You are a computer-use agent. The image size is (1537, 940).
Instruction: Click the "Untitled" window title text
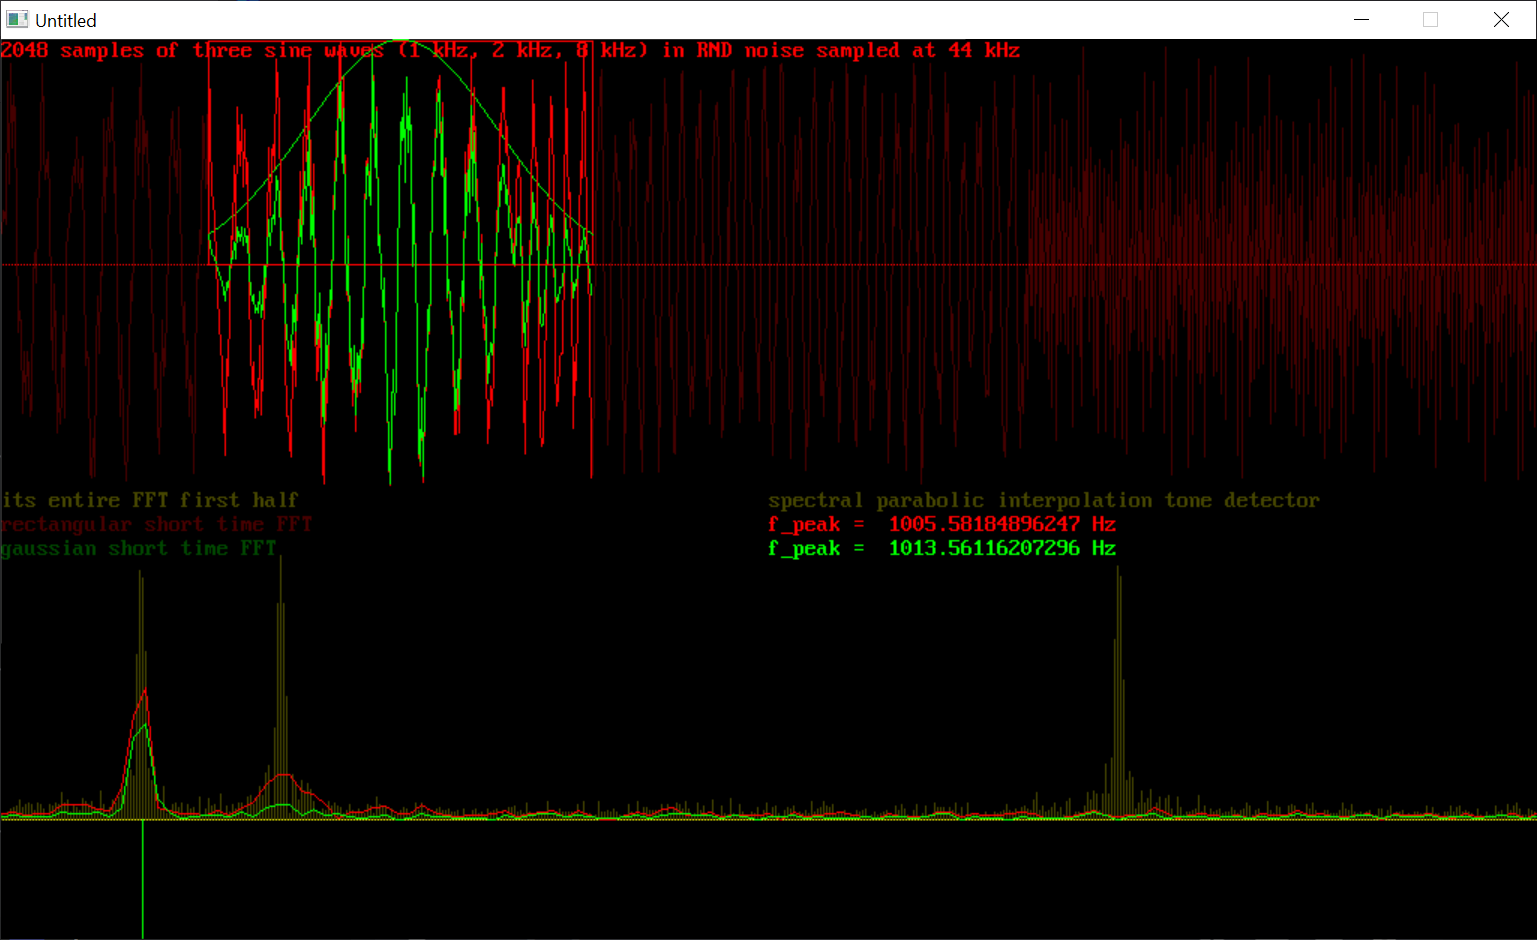point(66,21)
